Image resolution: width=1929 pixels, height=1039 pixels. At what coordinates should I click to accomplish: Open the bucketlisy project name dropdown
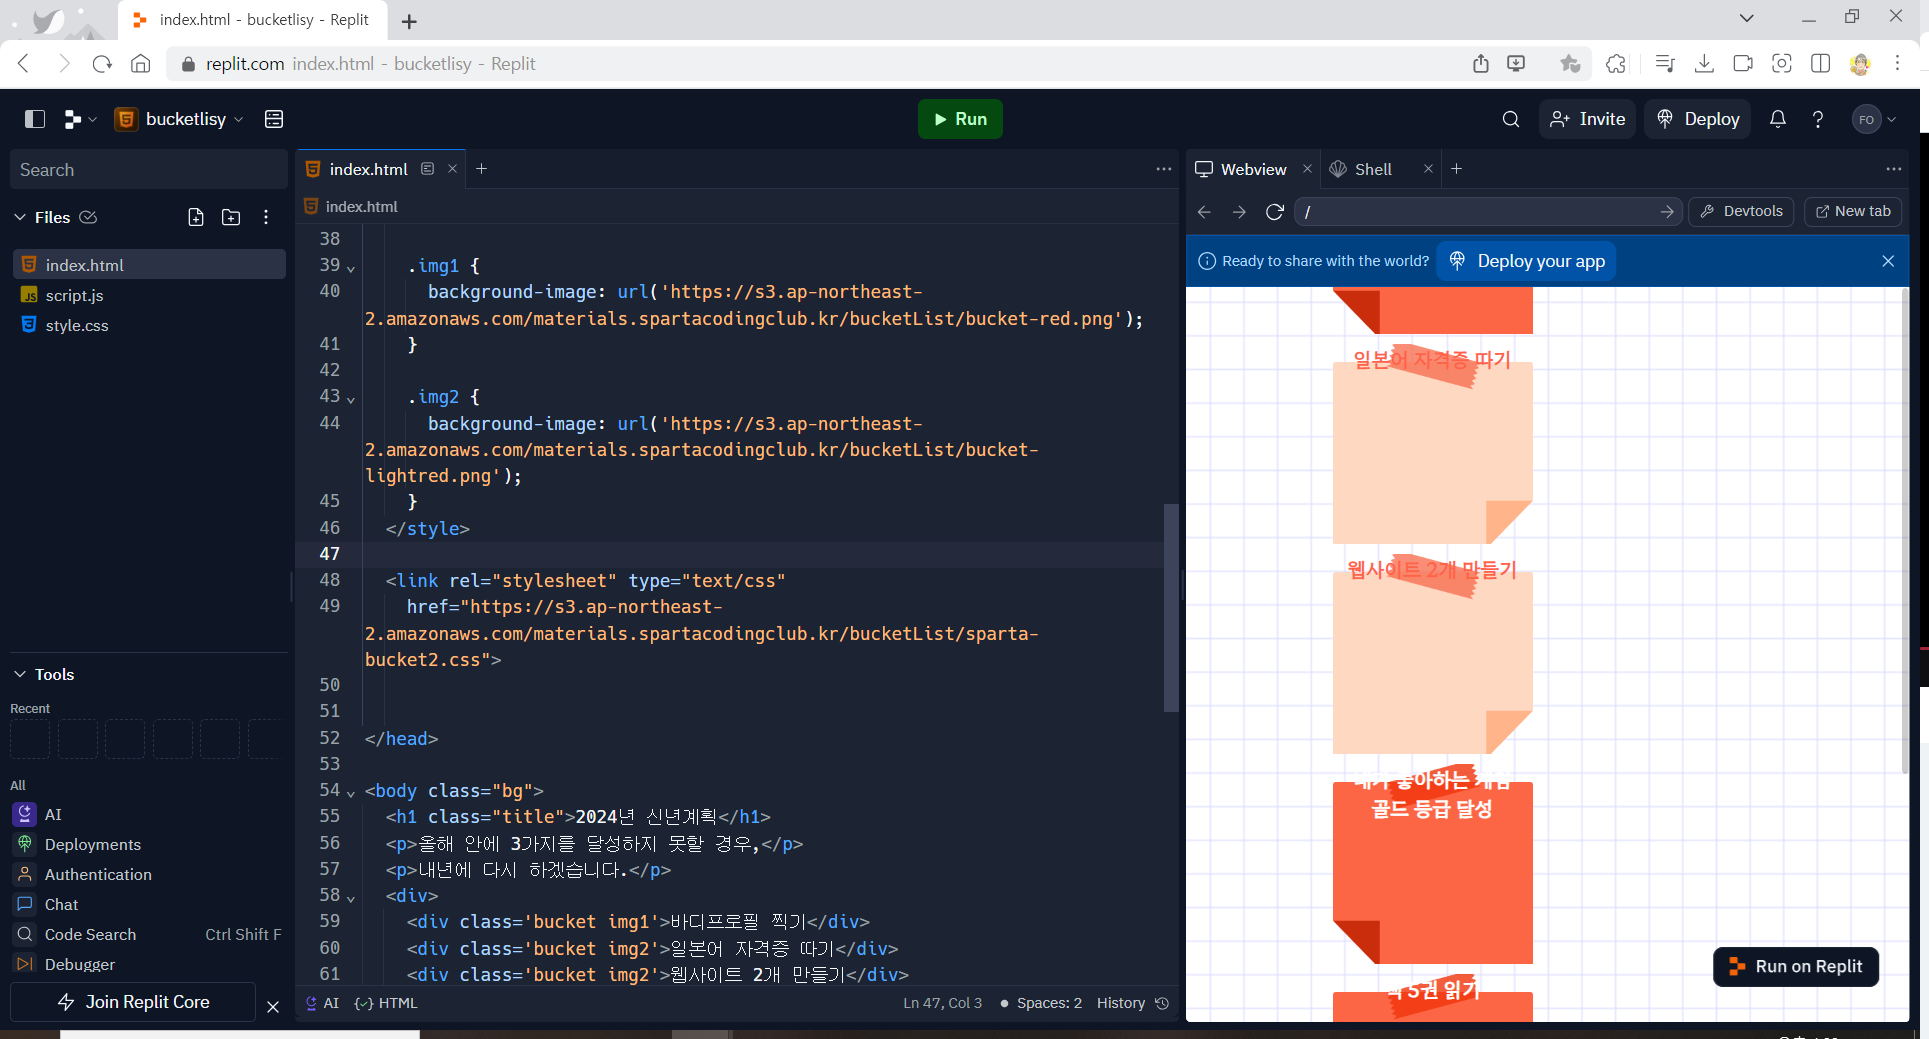[x=180, y=119]
